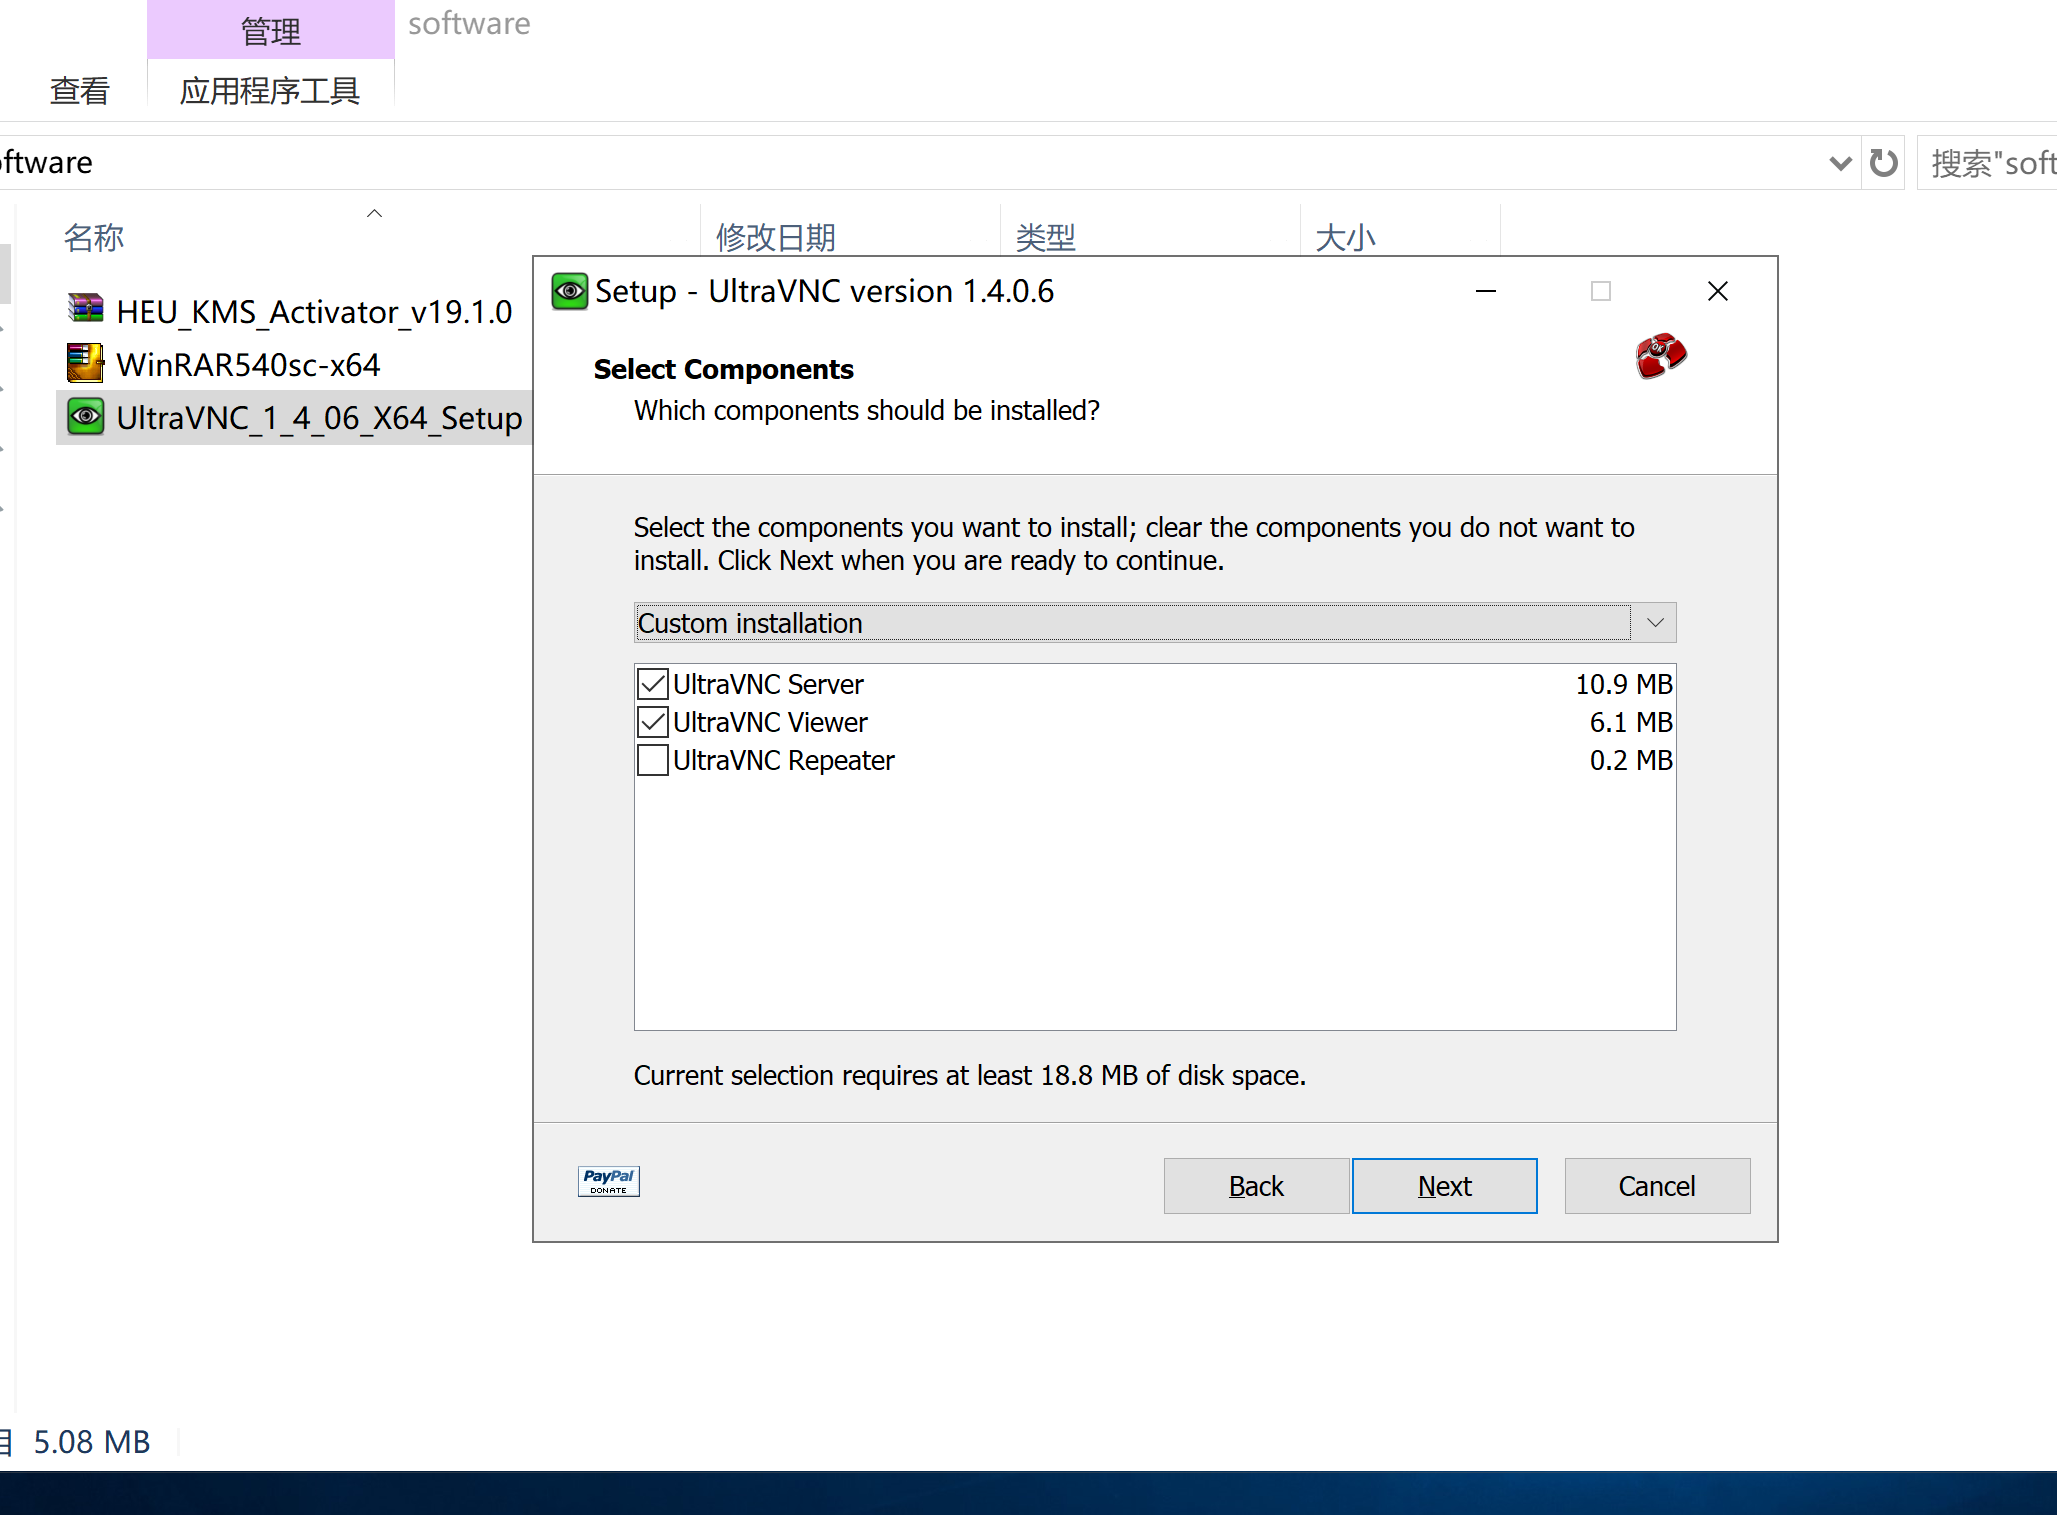Click the 5.08 MB status bar entry
Image resolution: width=2057 pixels, height=1515 pixels.
pos(92,1442)
